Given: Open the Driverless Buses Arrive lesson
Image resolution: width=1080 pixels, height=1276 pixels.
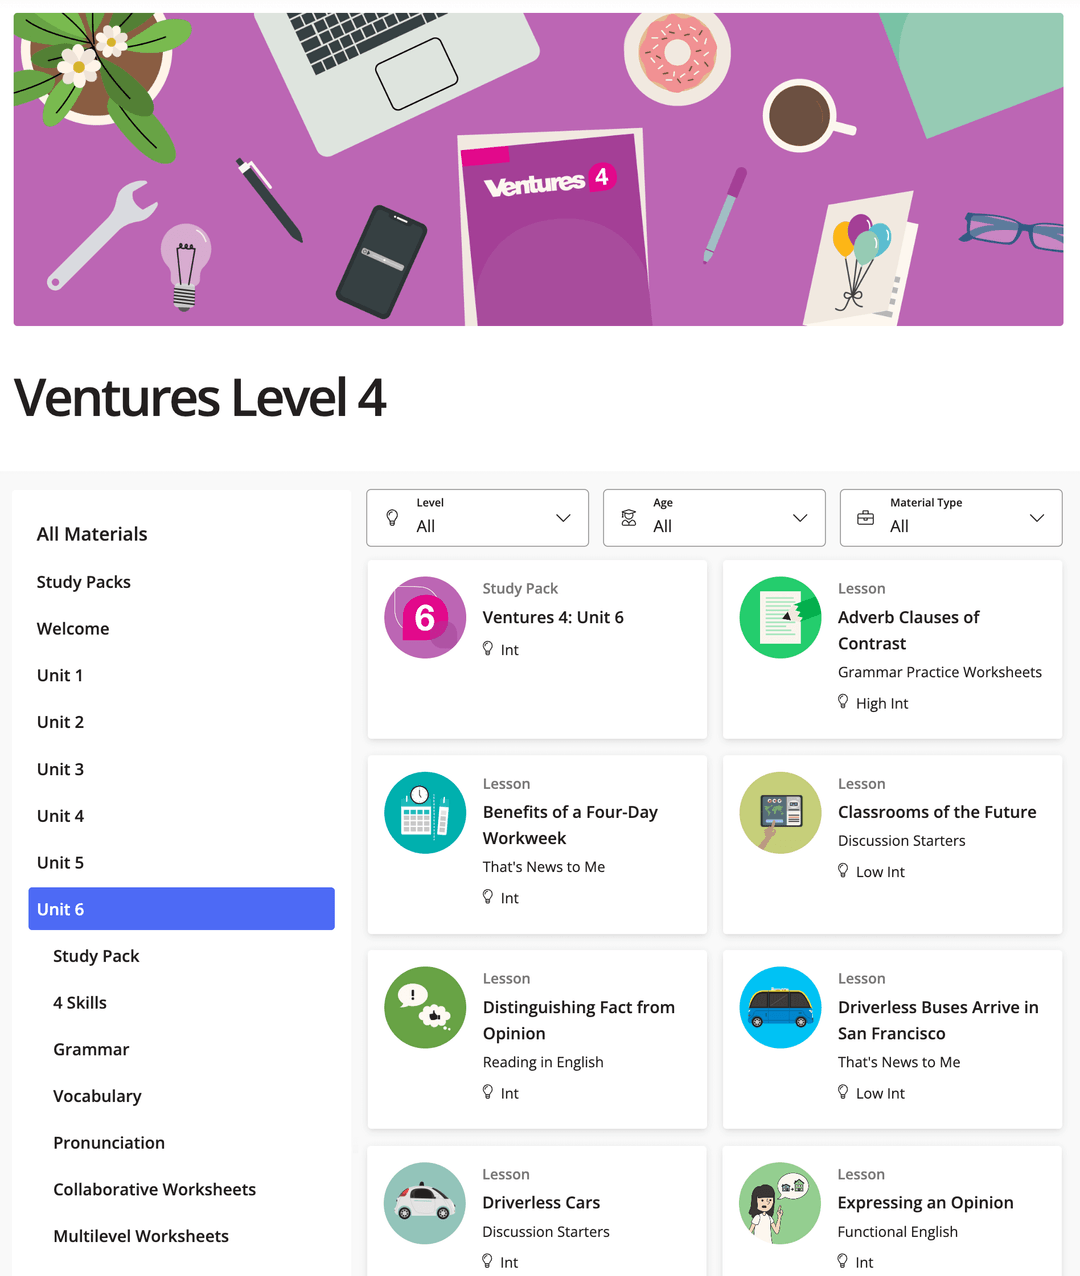Looking at the screenshot, I should coord(938,1020).
